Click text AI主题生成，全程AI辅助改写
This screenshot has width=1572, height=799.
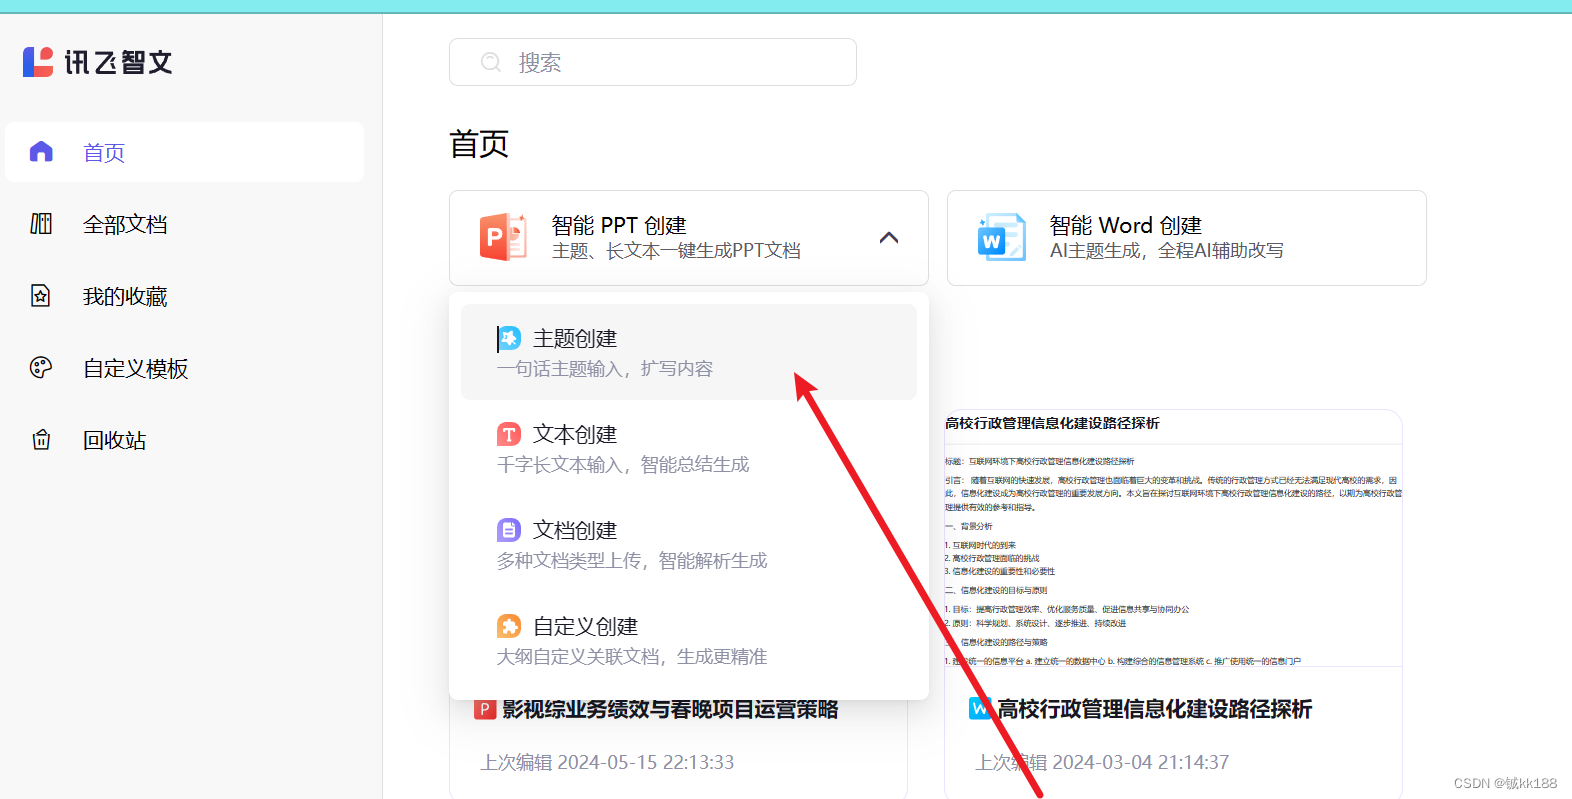tap(1167, 251)
